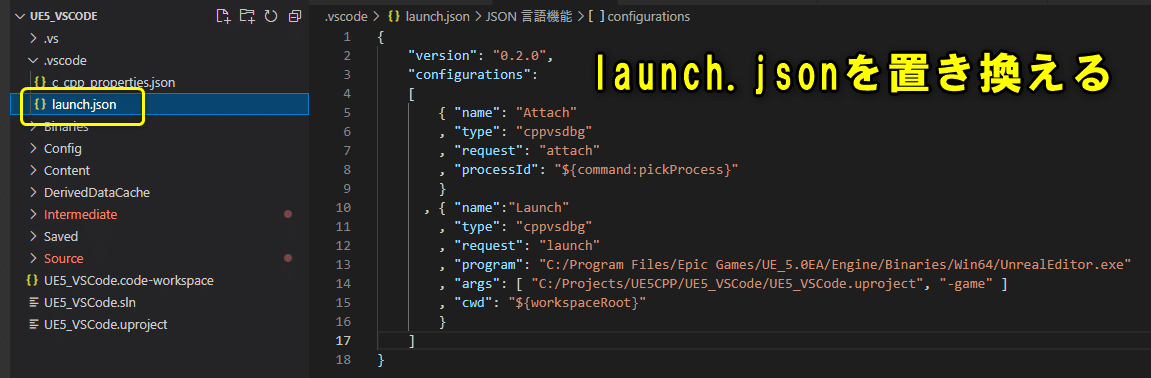
Task: Click the "Attach" name value
Action: tap(547, 112)
